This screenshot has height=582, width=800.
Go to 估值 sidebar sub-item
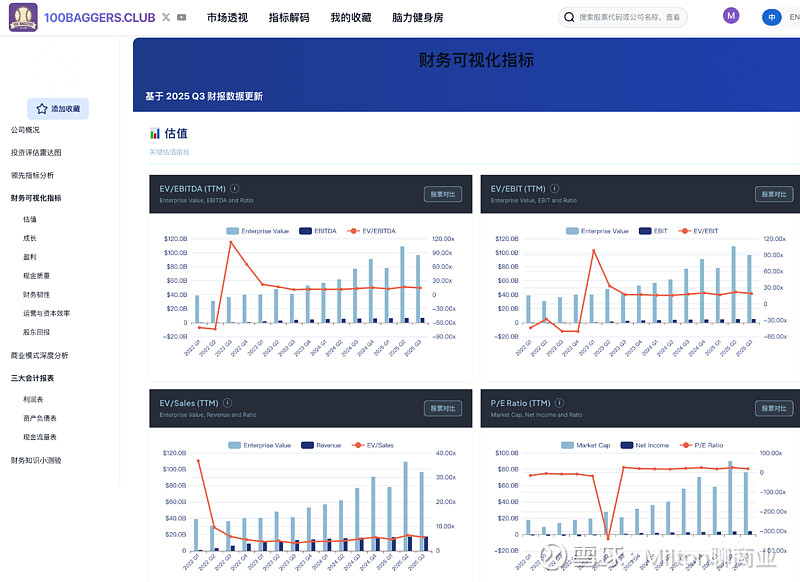coord(30,219)
